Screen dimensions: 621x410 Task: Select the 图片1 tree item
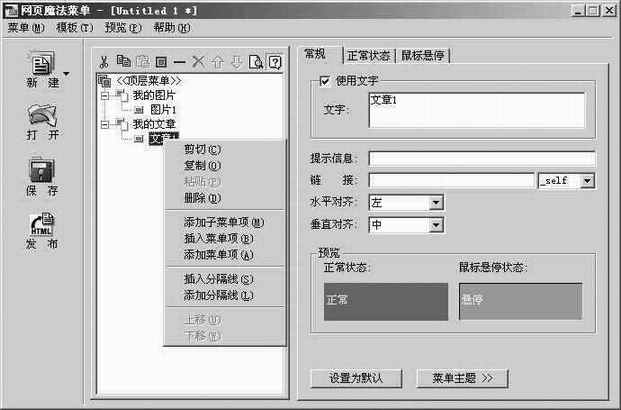click(x=163, y=110)
